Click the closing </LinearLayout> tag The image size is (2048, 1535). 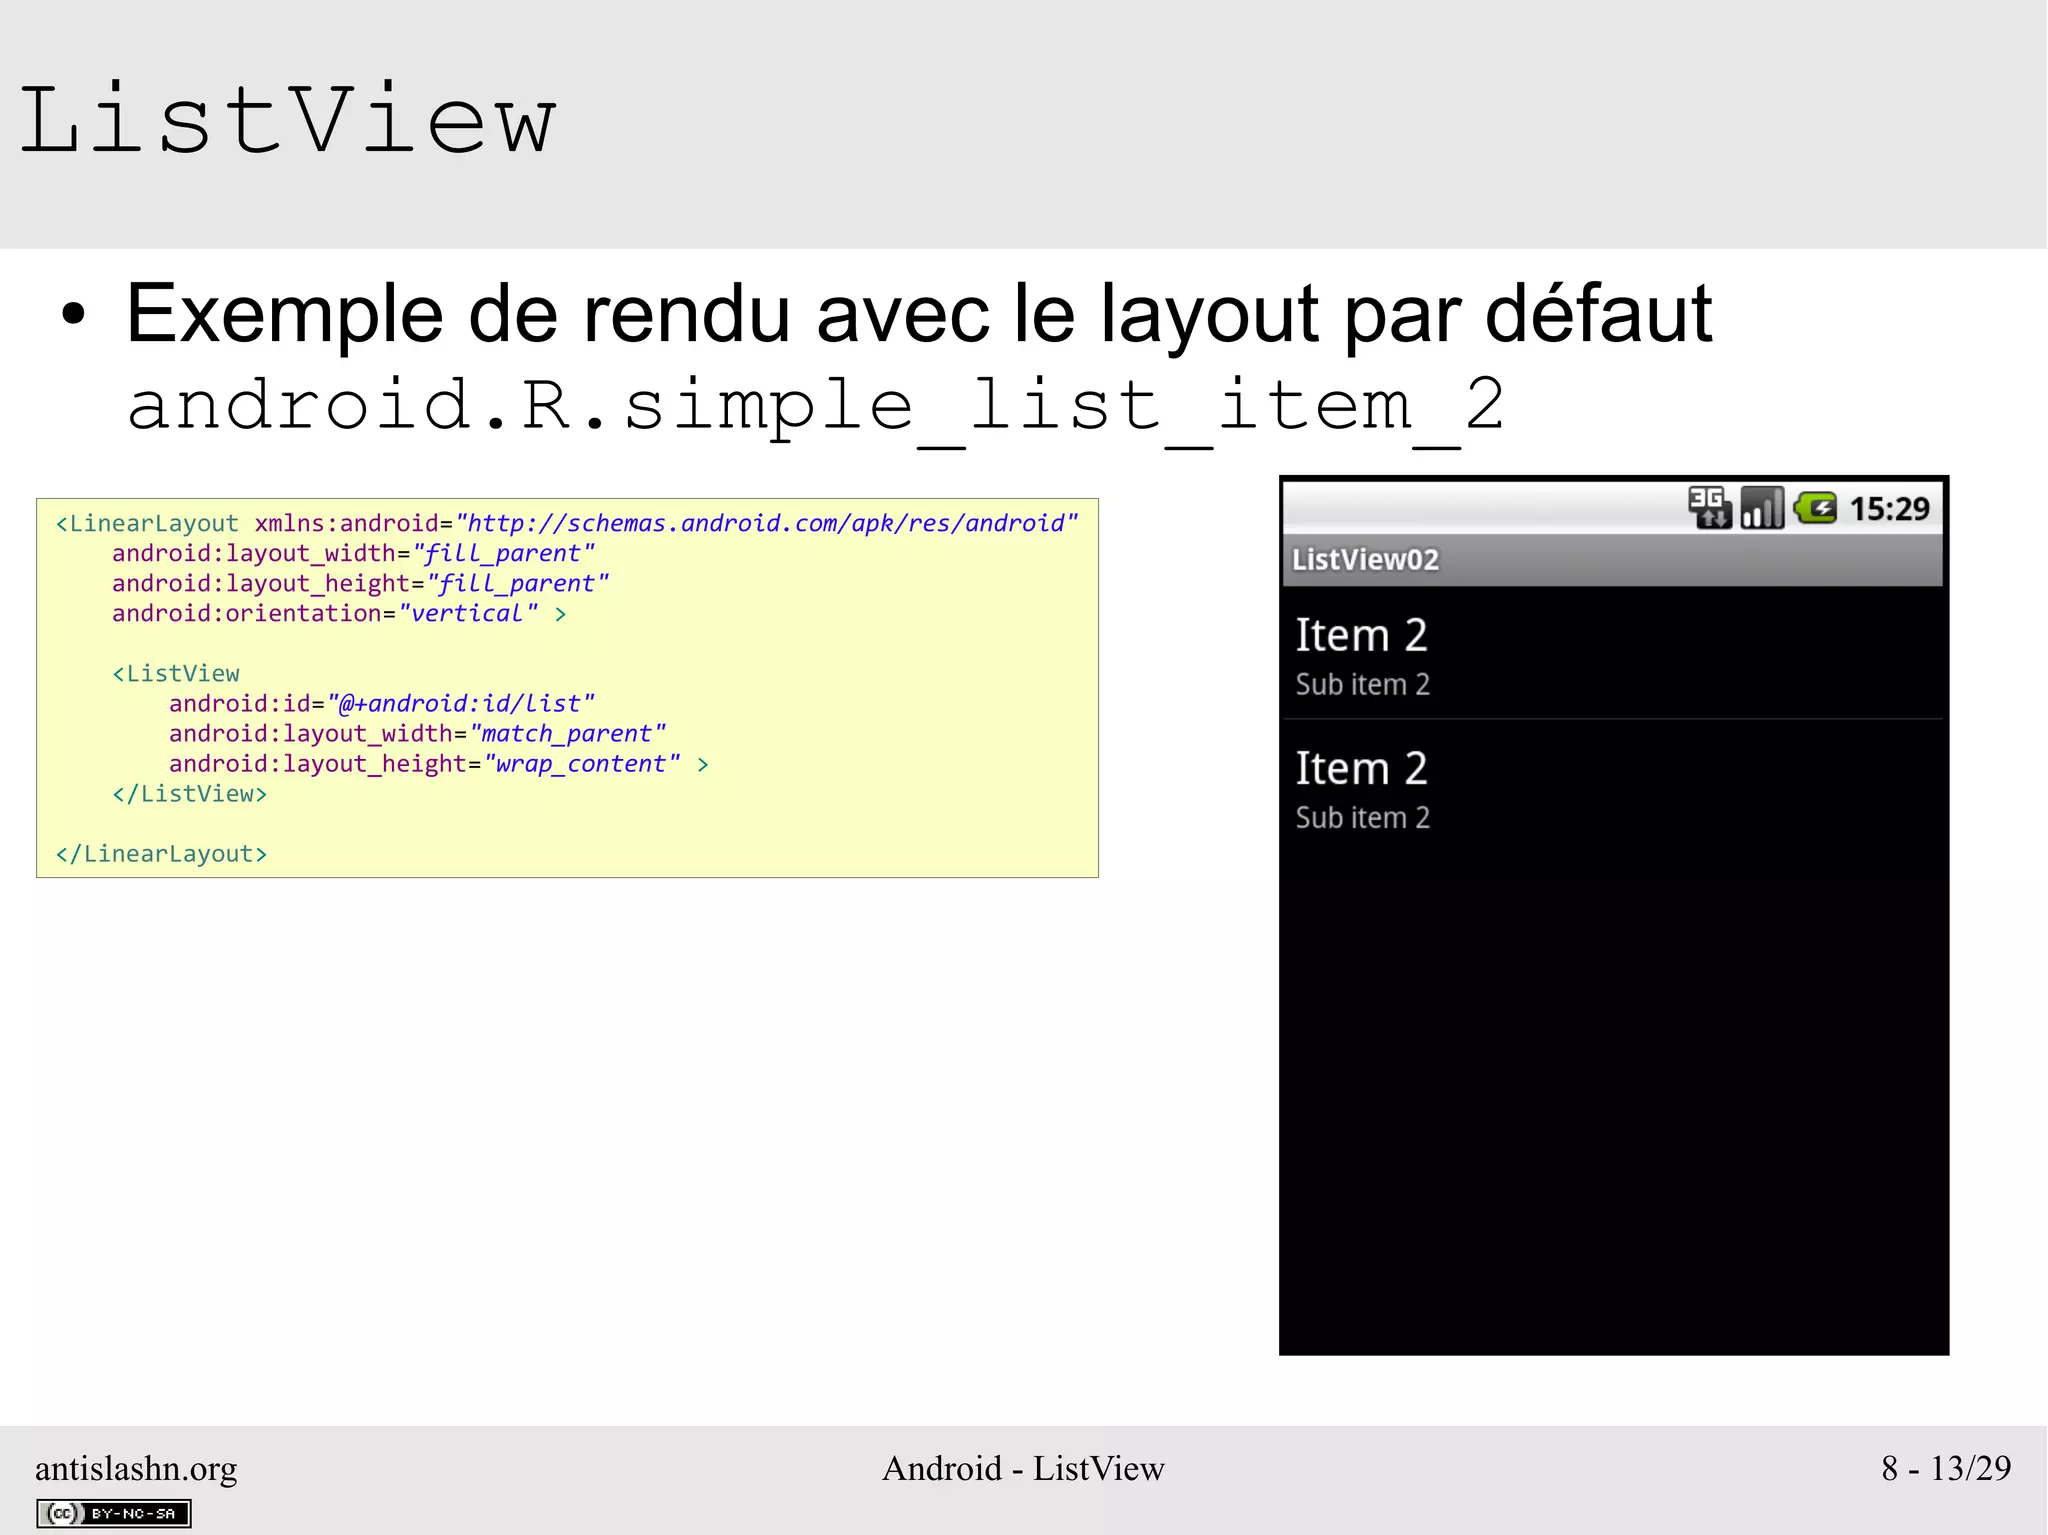[x=162, y=853]
